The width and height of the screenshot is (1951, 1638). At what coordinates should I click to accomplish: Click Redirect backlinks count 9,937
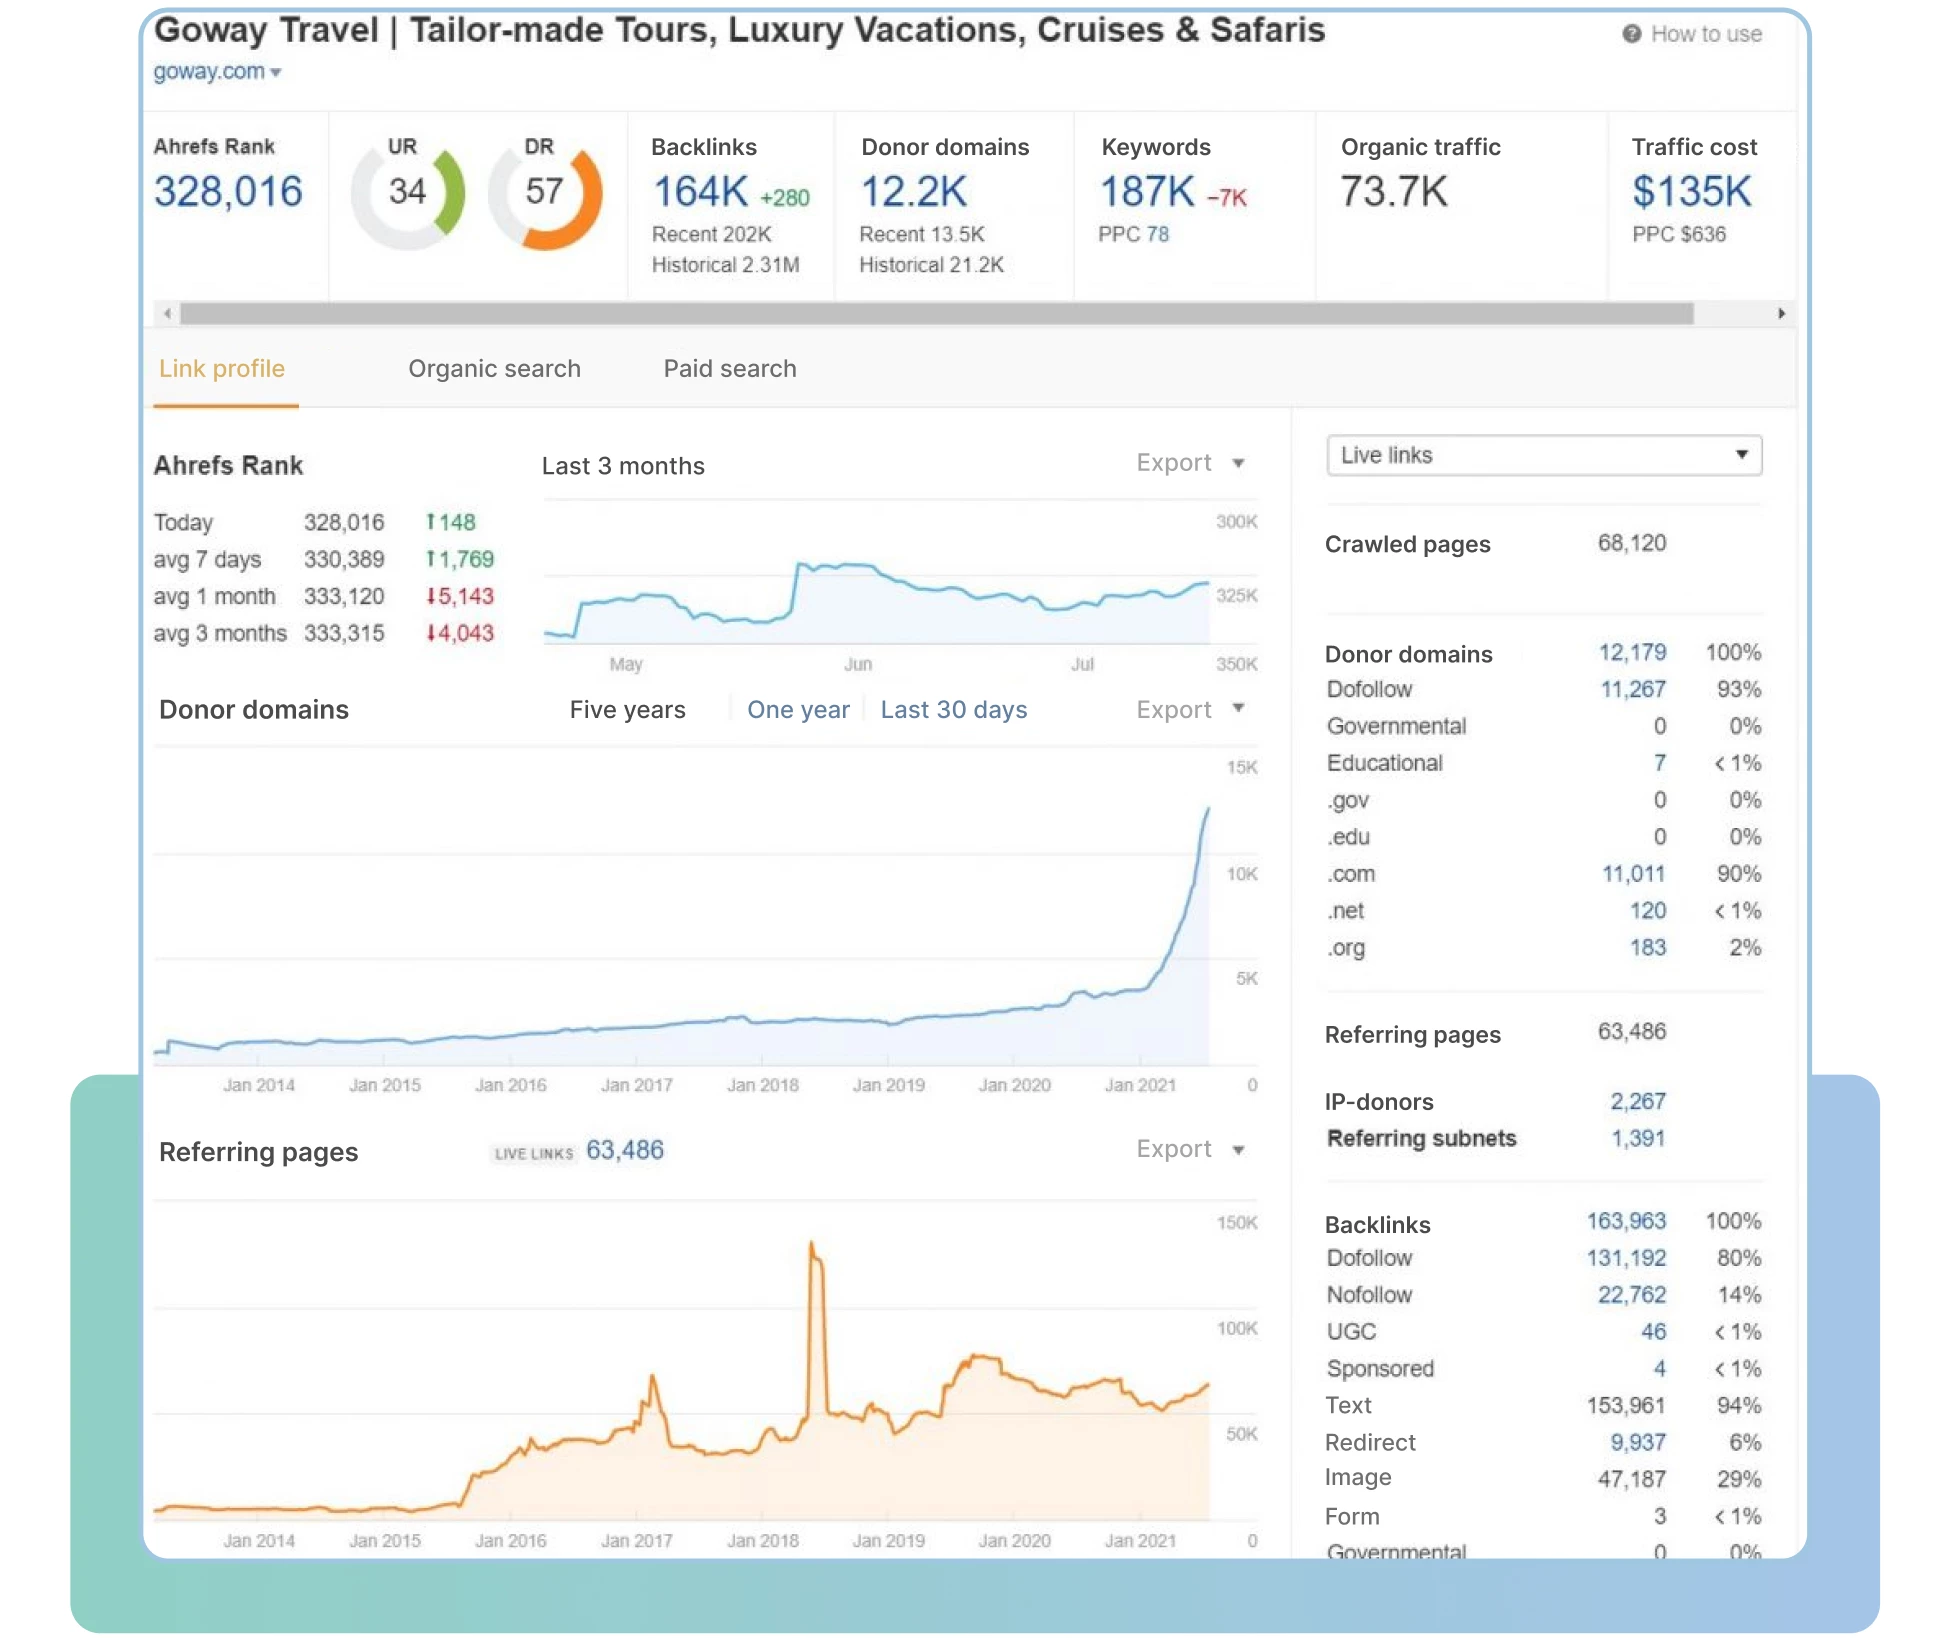1638,1443
